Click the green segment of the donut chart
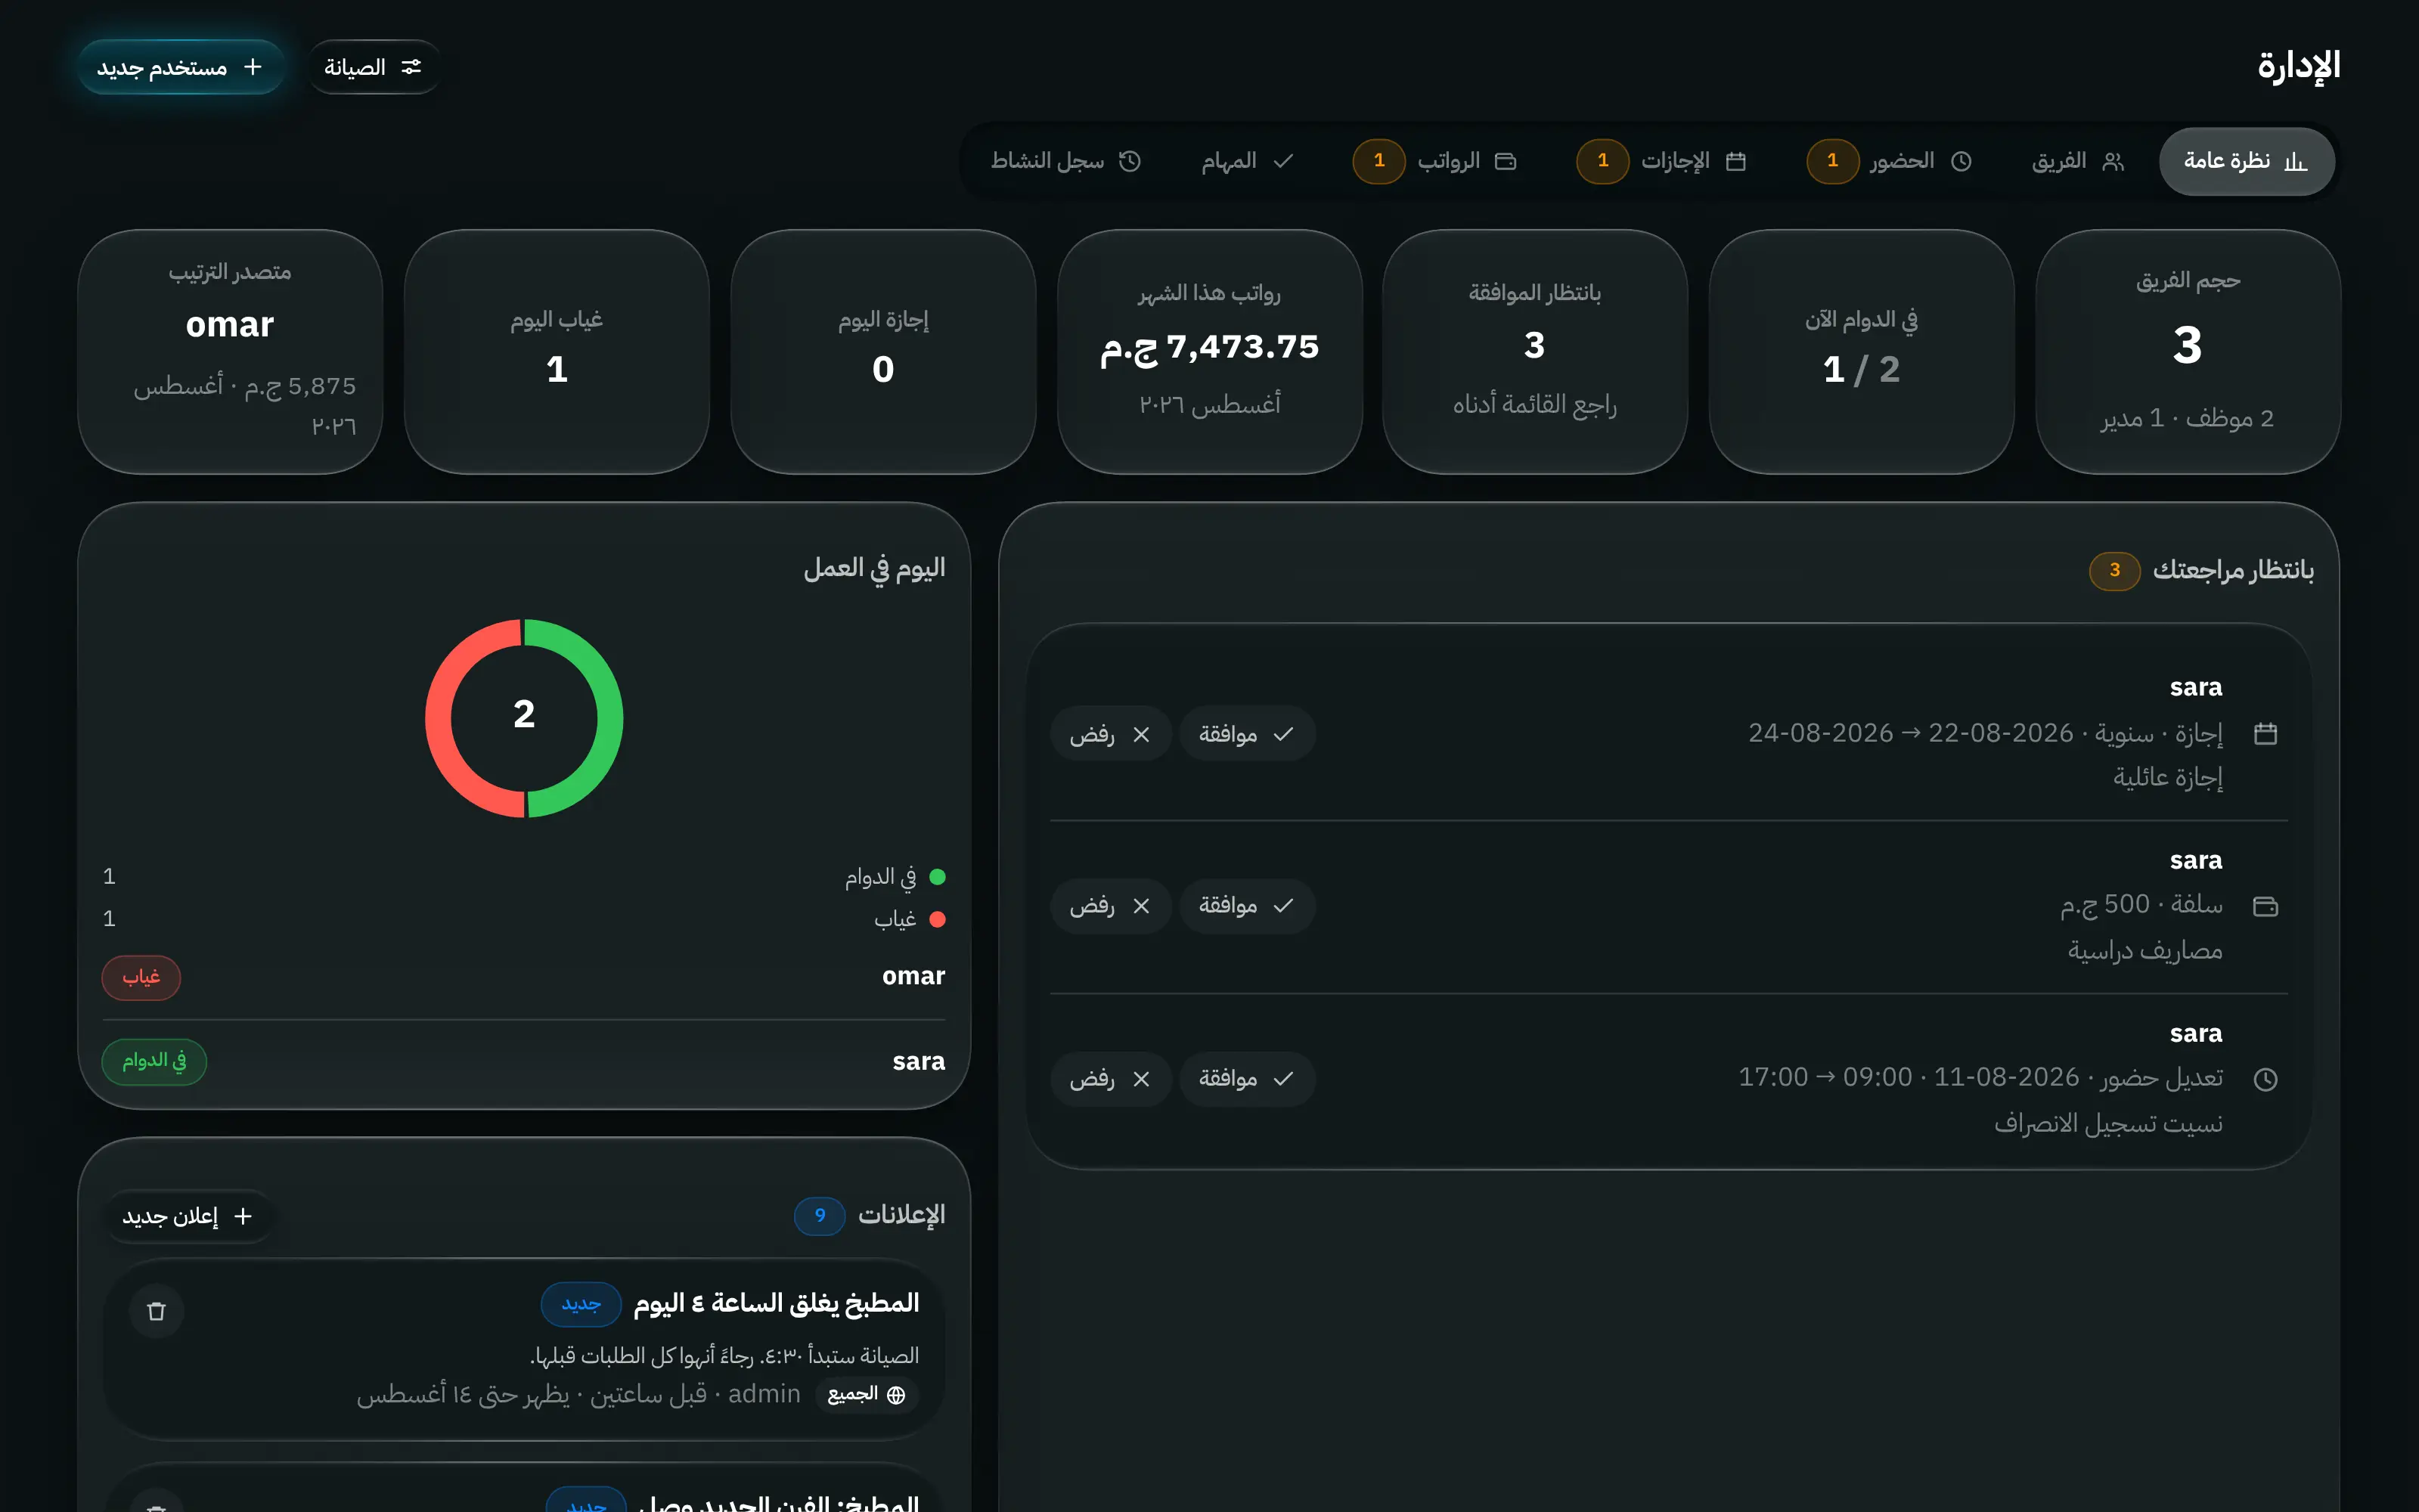Viewport: 2419px width, 1512px height. click(x=609, y=718)
